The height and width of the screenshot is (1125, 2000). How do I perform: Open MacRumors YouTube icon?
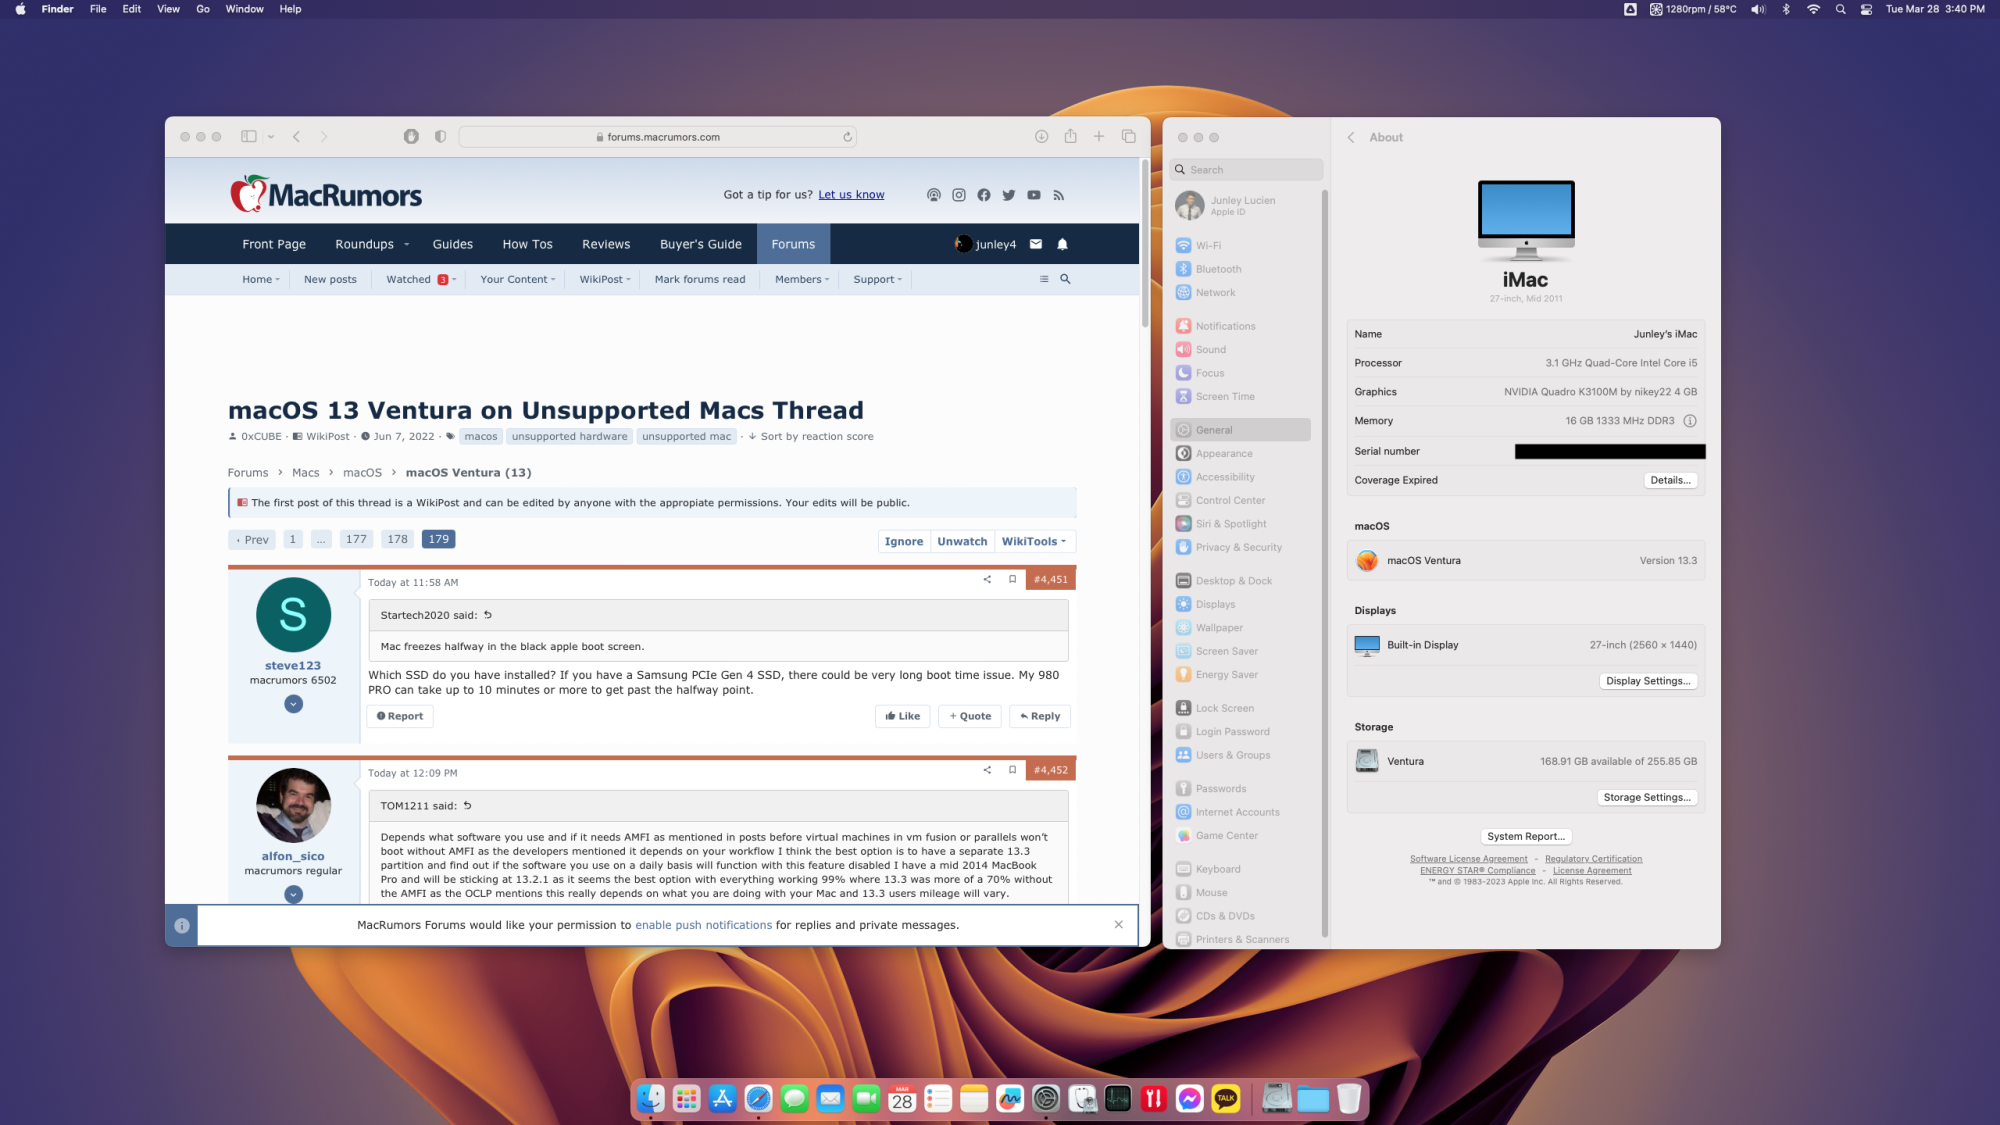(x=1033, y=195)
